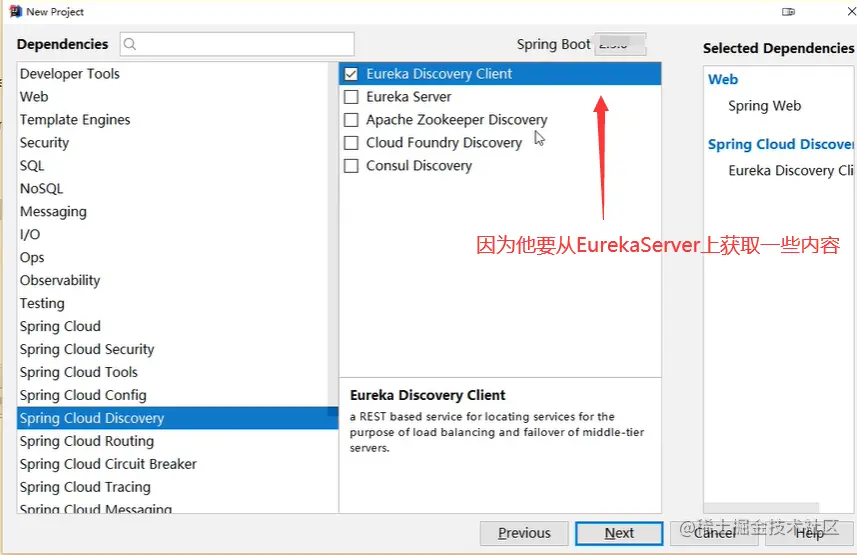The width and height of the screenshot is (857, 555).
Task: Toggle the Consul Discovery checkbox
Action: pyautogui.click(x=351, y=166)
